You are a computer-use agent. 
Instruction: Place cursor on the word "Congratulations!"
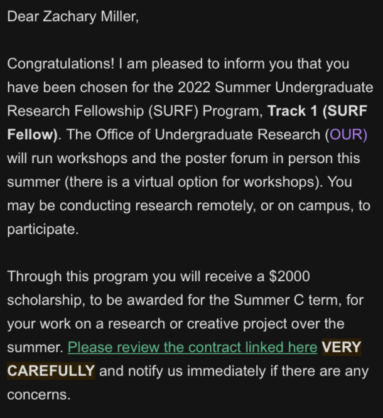[61, 64]
